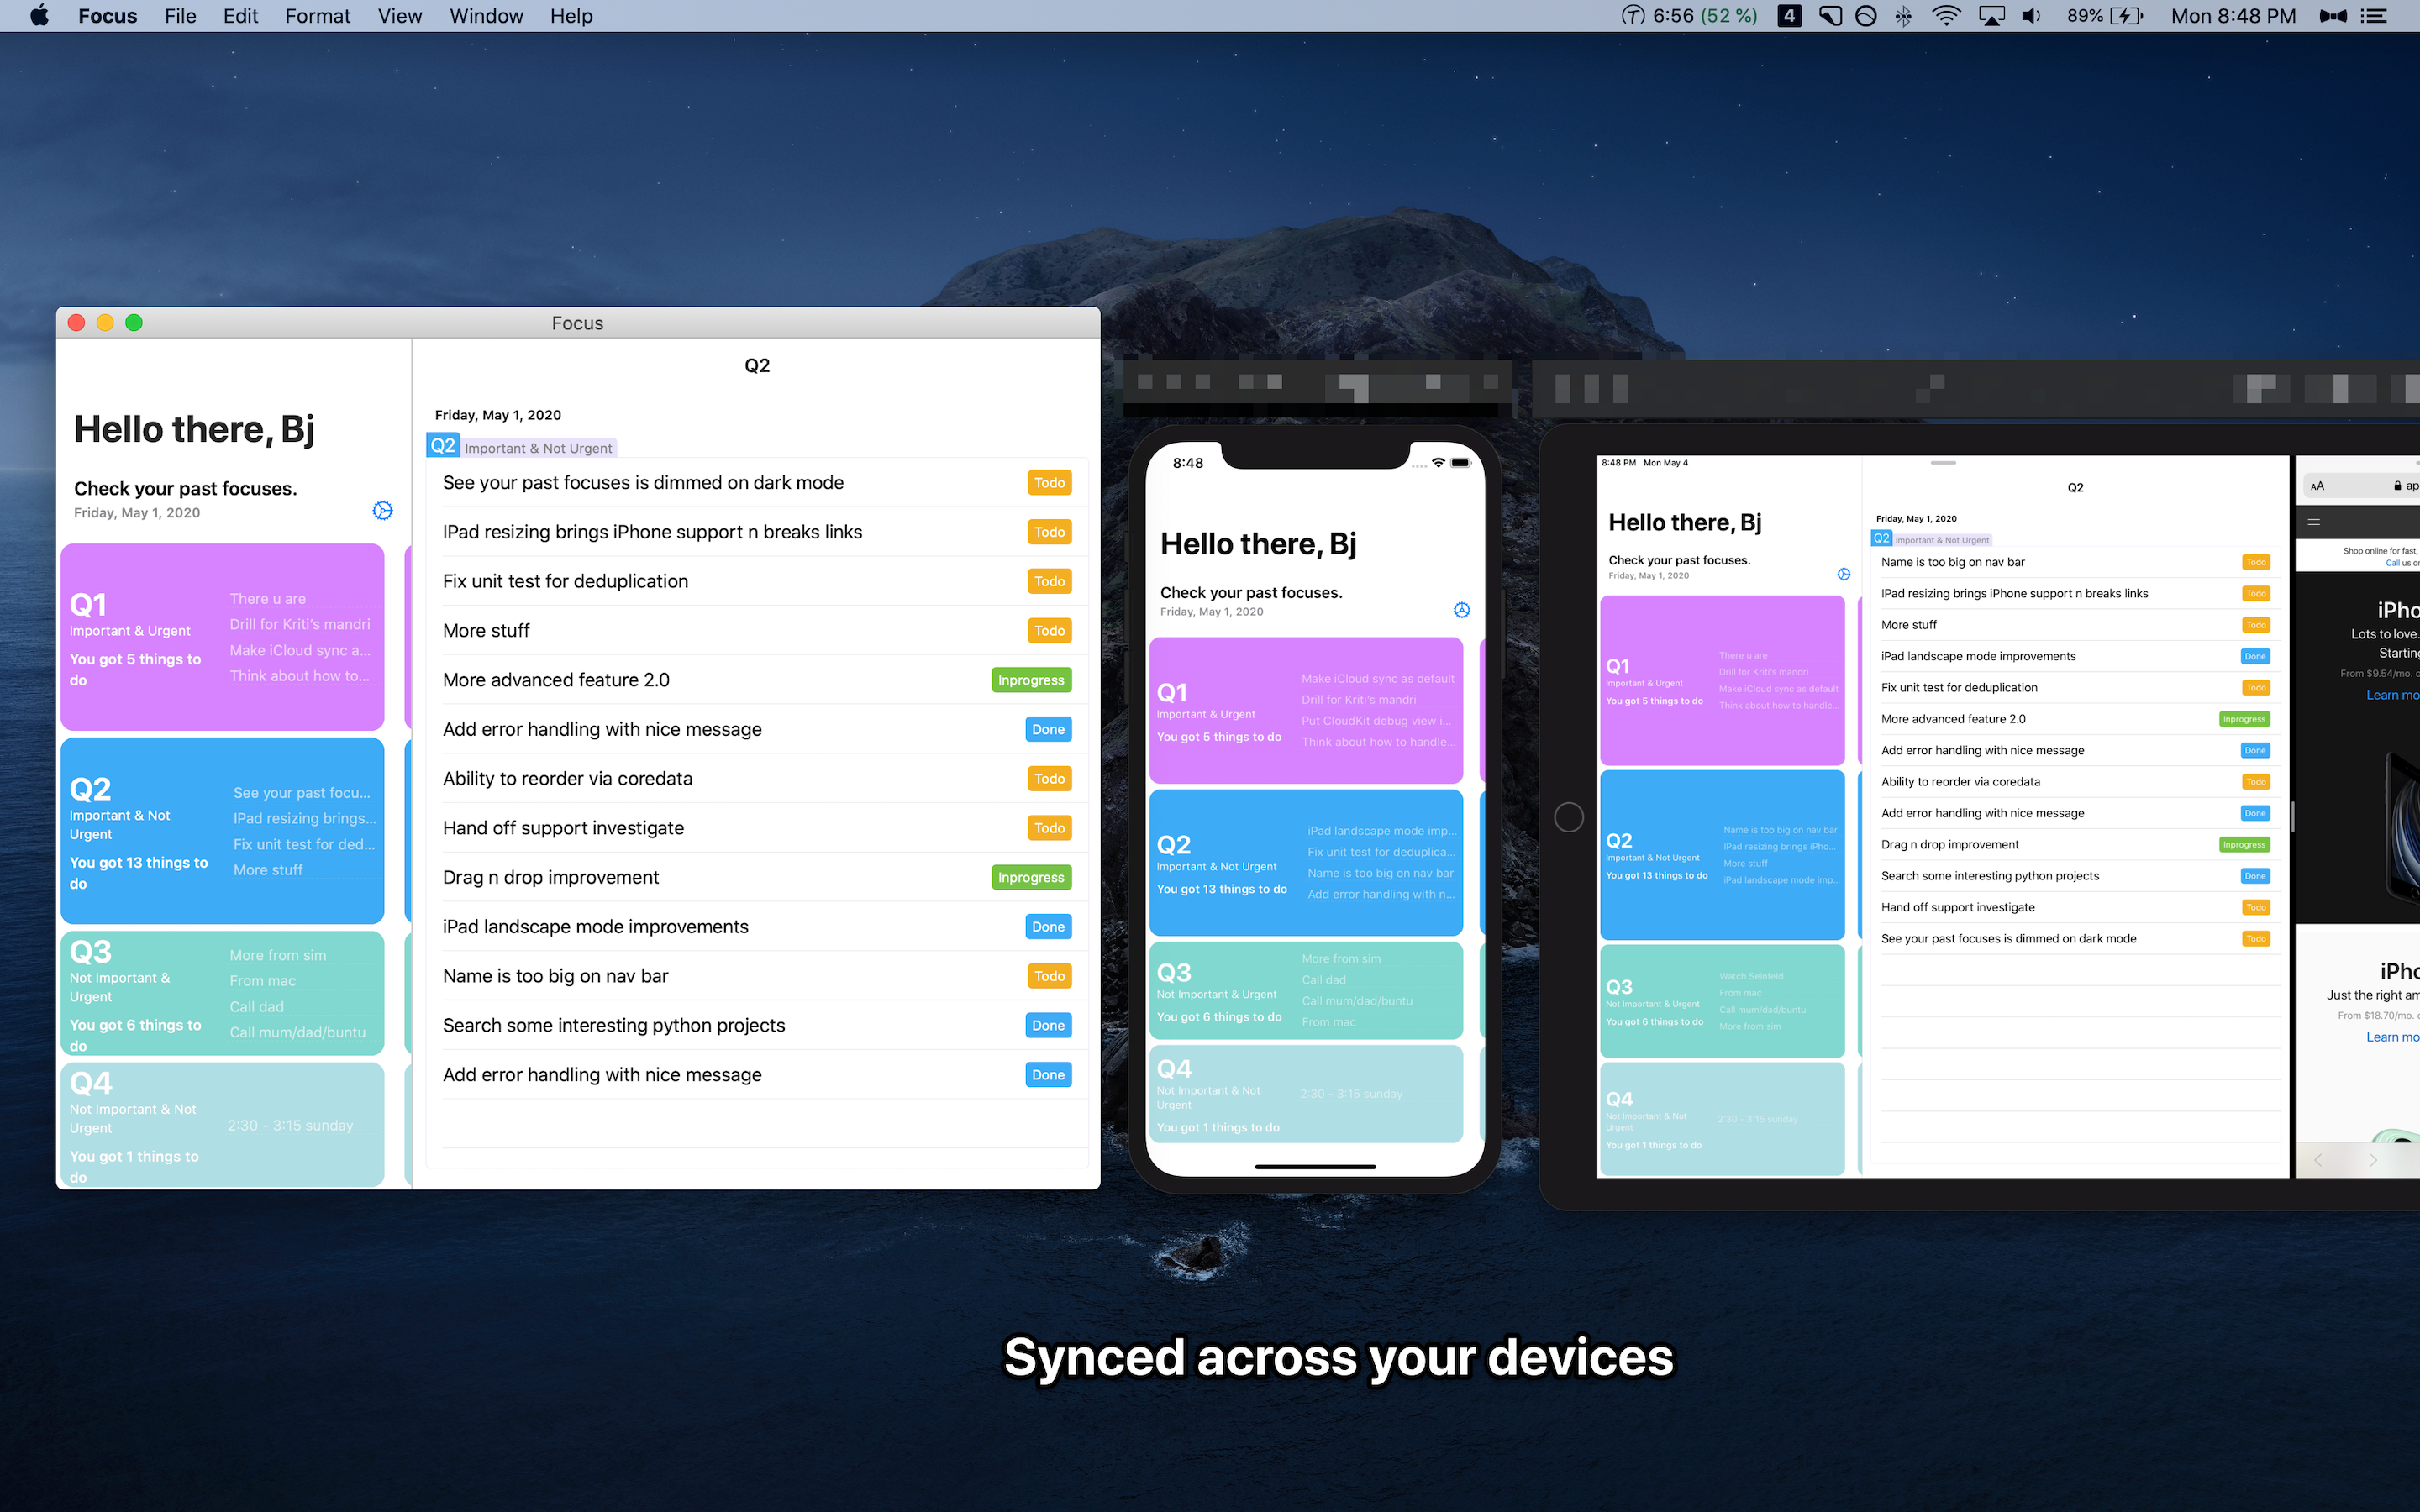Tap the Q4 card on the iPhone
The image size is (2420, 1512).
coord(1306,1094)
